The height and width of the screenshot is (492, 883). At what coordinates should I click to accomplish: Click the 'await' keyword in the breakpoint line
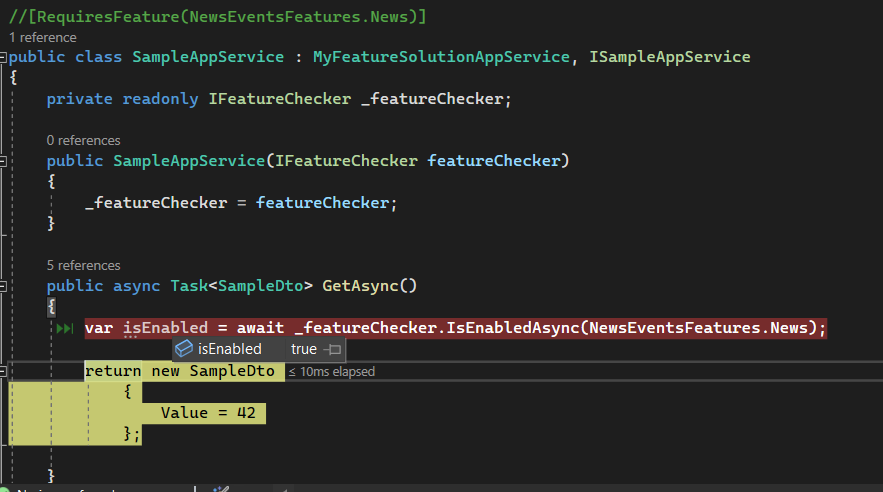coord(260,328)
